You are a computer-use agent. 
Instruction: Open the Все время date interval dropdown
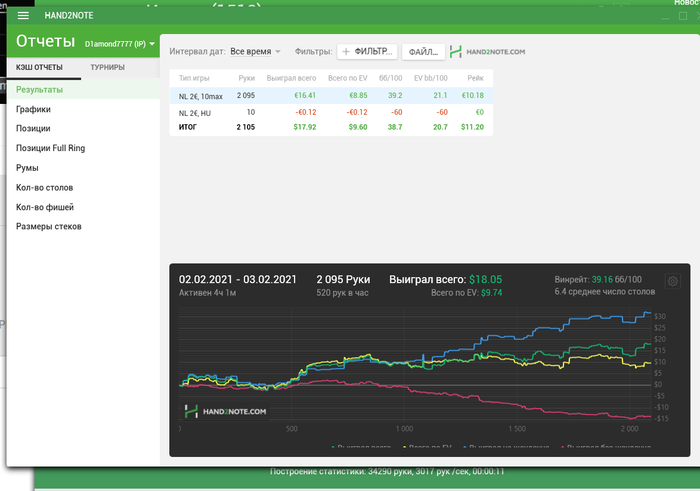255,51
